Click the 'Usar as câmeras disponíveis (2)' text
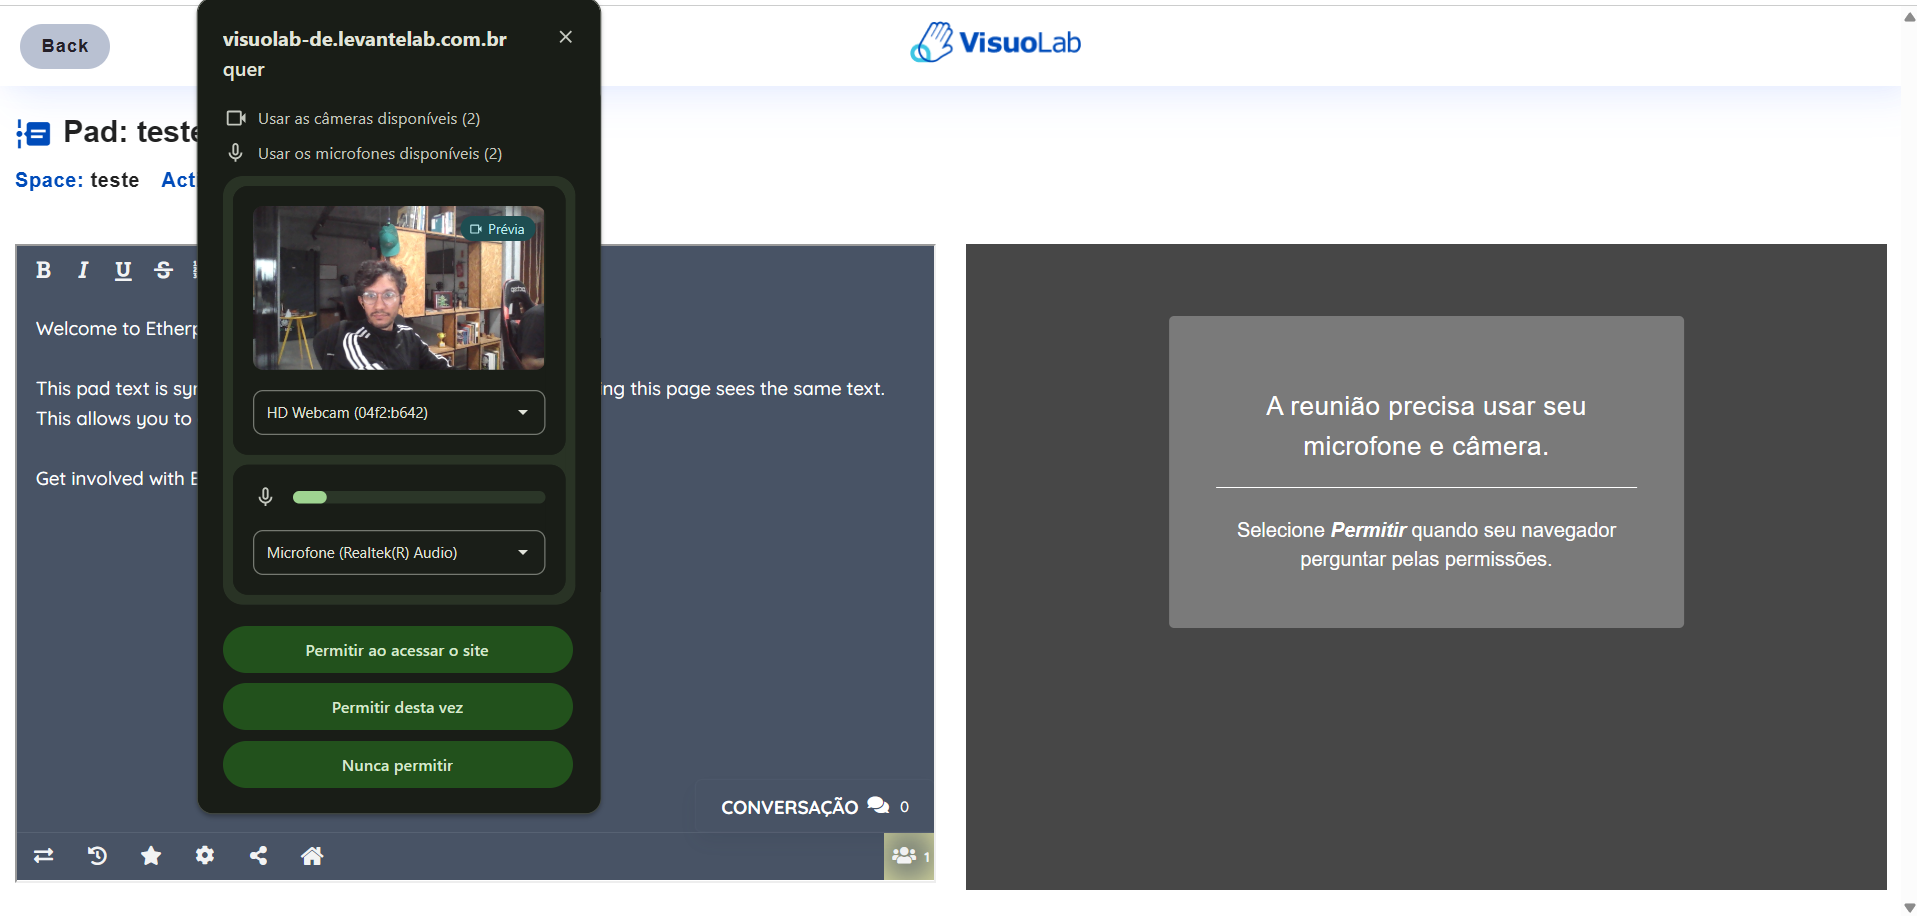The width and height of the screenshot is (1917, 916). 369,119
